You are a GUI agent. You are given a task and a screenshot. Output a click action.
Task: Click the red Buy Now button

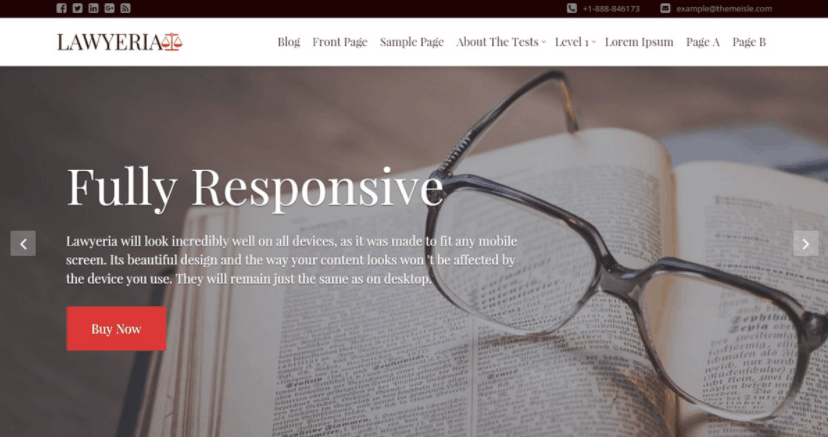(x=116, y=328)
